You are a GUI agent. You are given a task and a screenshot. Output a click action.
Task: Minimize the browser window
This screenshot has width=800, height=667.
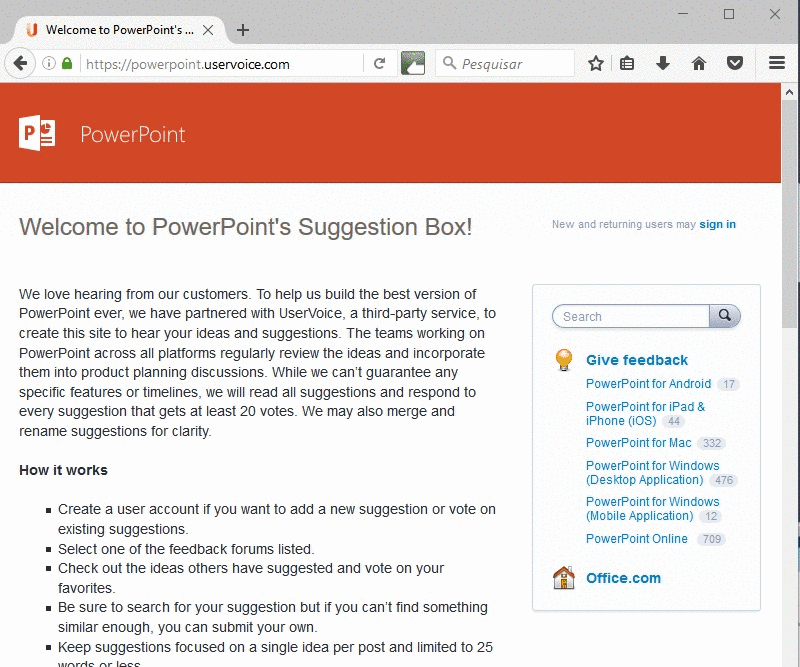683,14
